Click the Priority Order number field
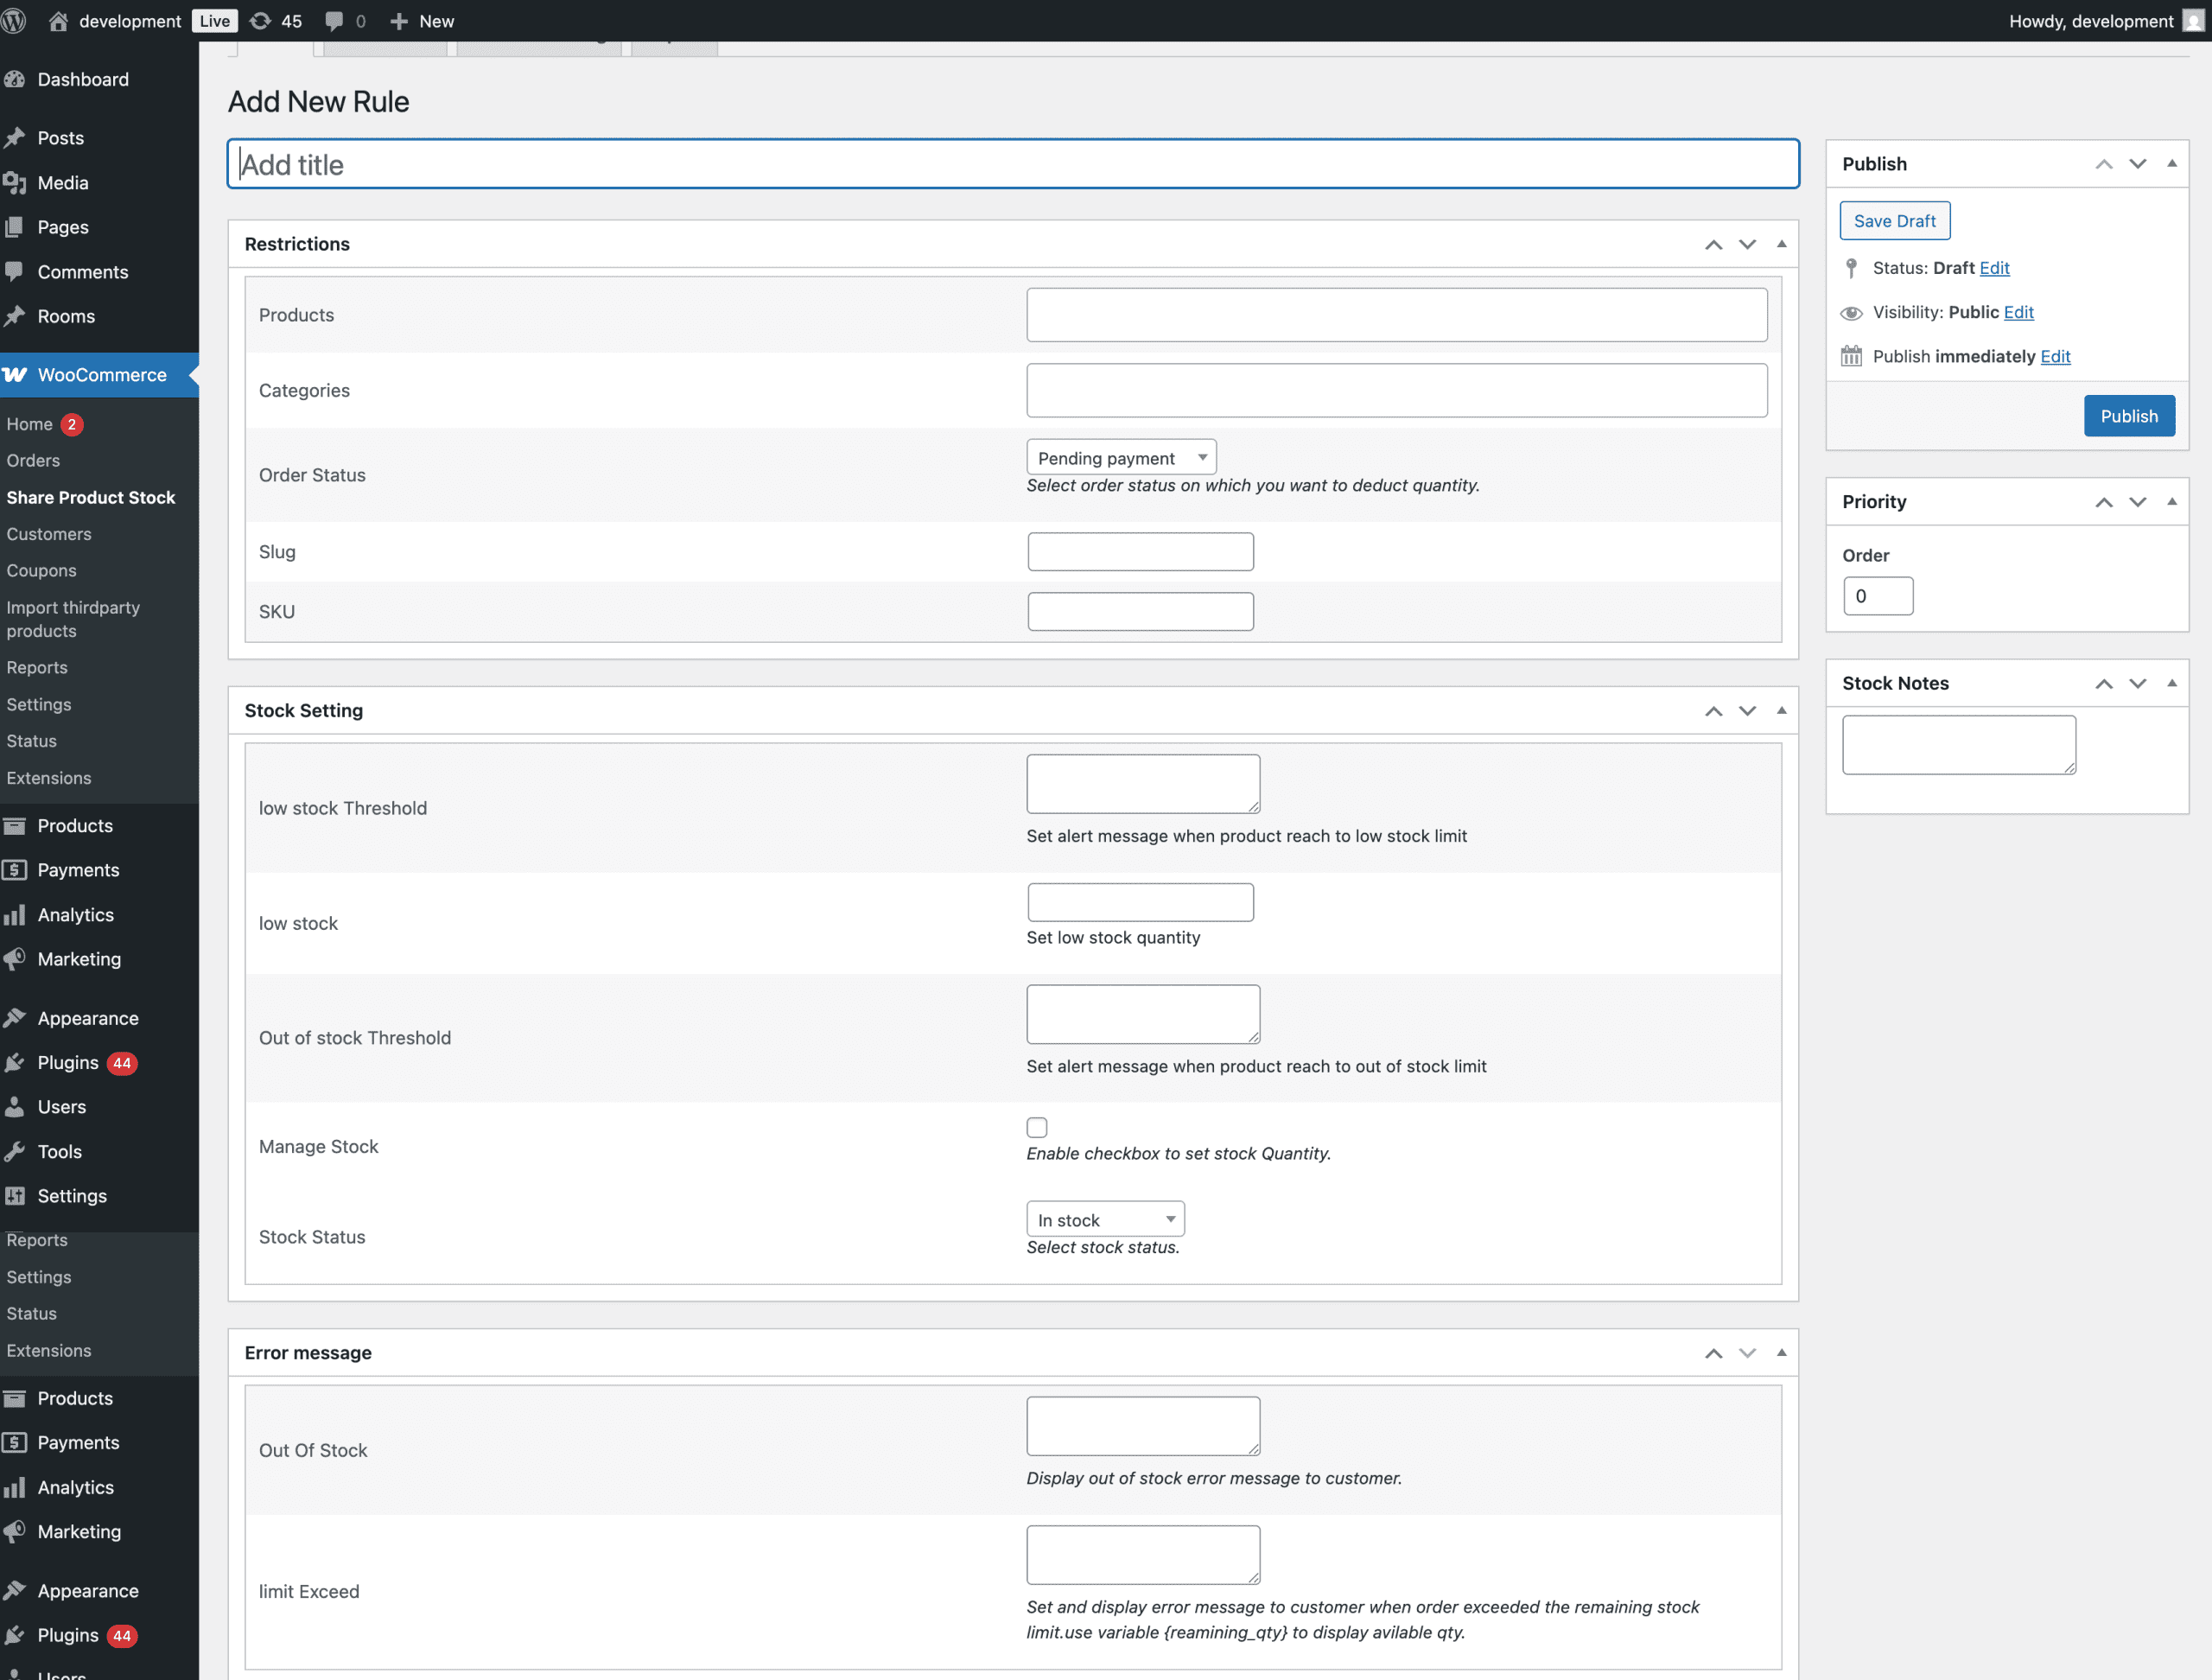Screen dimensions: 2212x1680 coord(1877,596)
